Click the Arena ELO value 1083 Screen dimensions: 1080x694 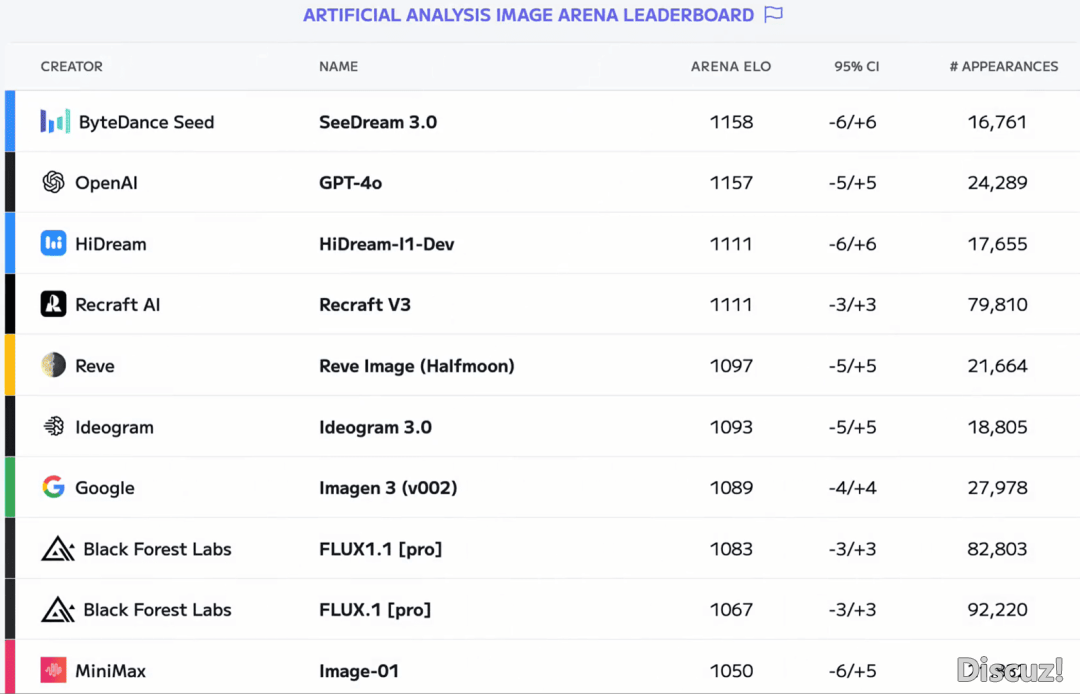point(731,549)
